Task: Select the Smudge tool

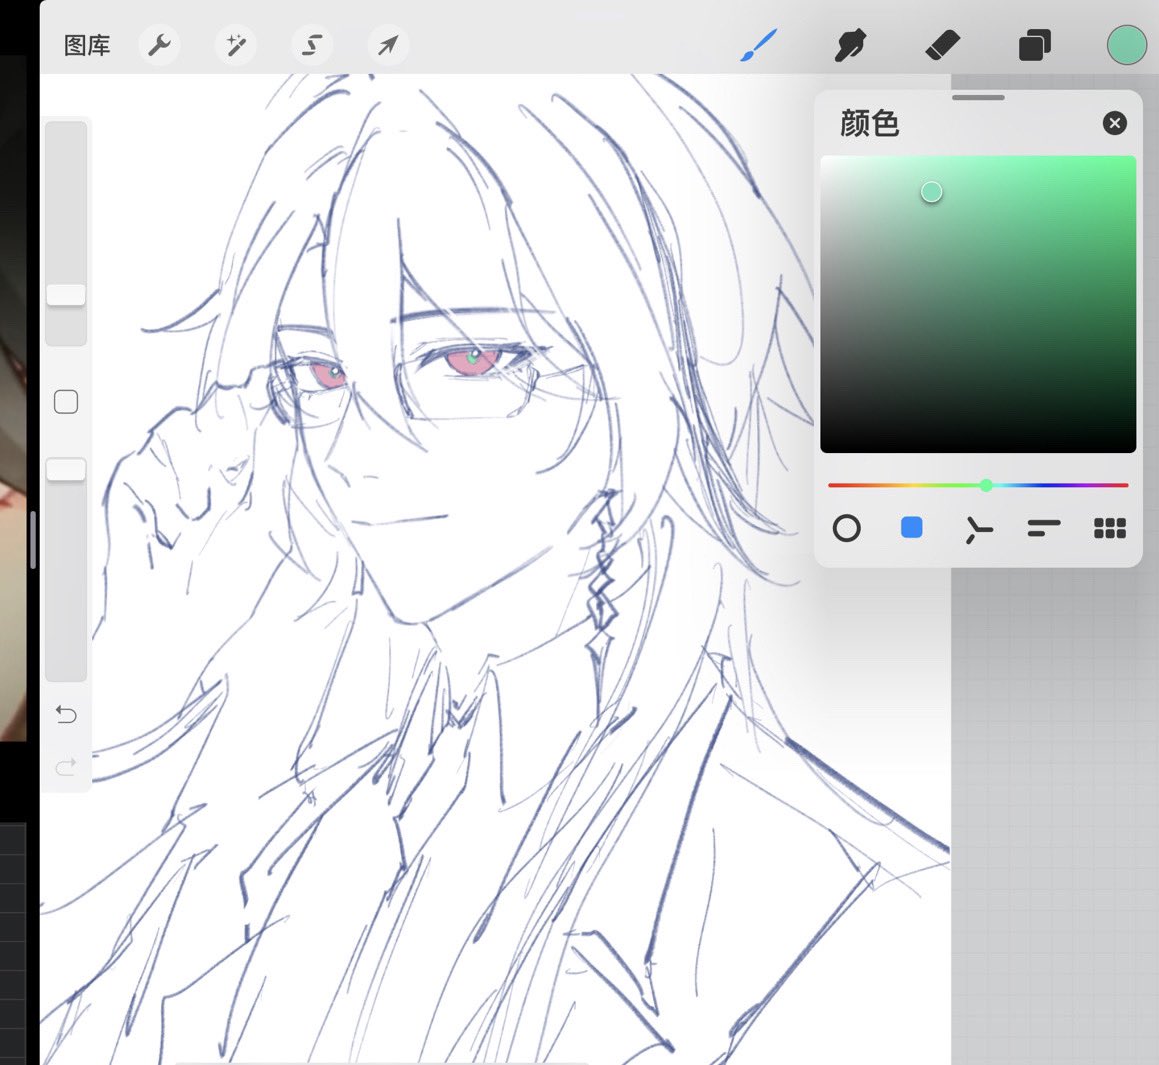Action: pos(850,45)
